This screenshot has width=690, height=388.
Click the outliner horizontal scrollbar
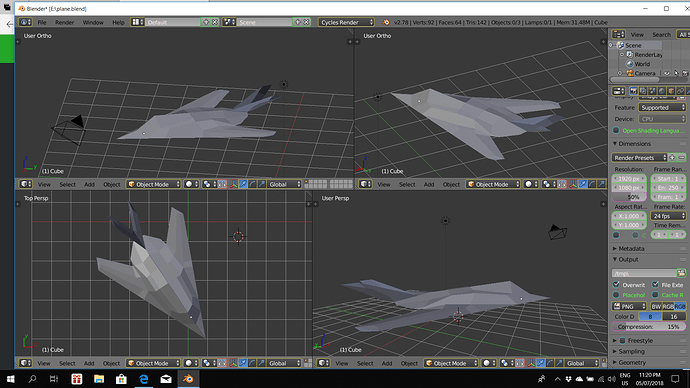(634, 80)
